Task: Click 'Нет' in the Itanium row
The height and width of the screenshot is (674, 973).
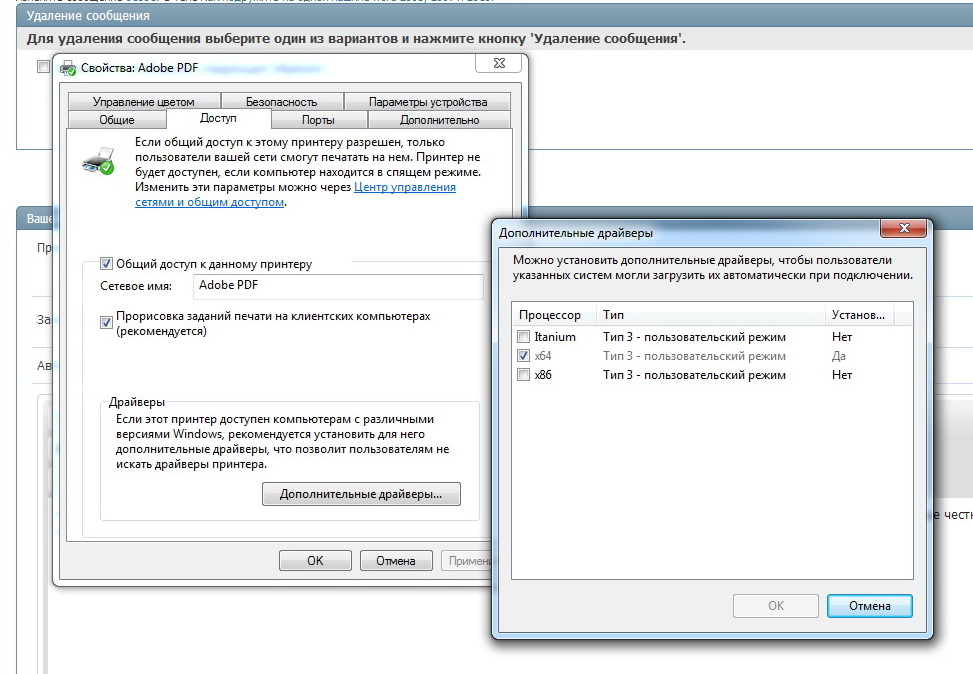Action: pos(842,337)
